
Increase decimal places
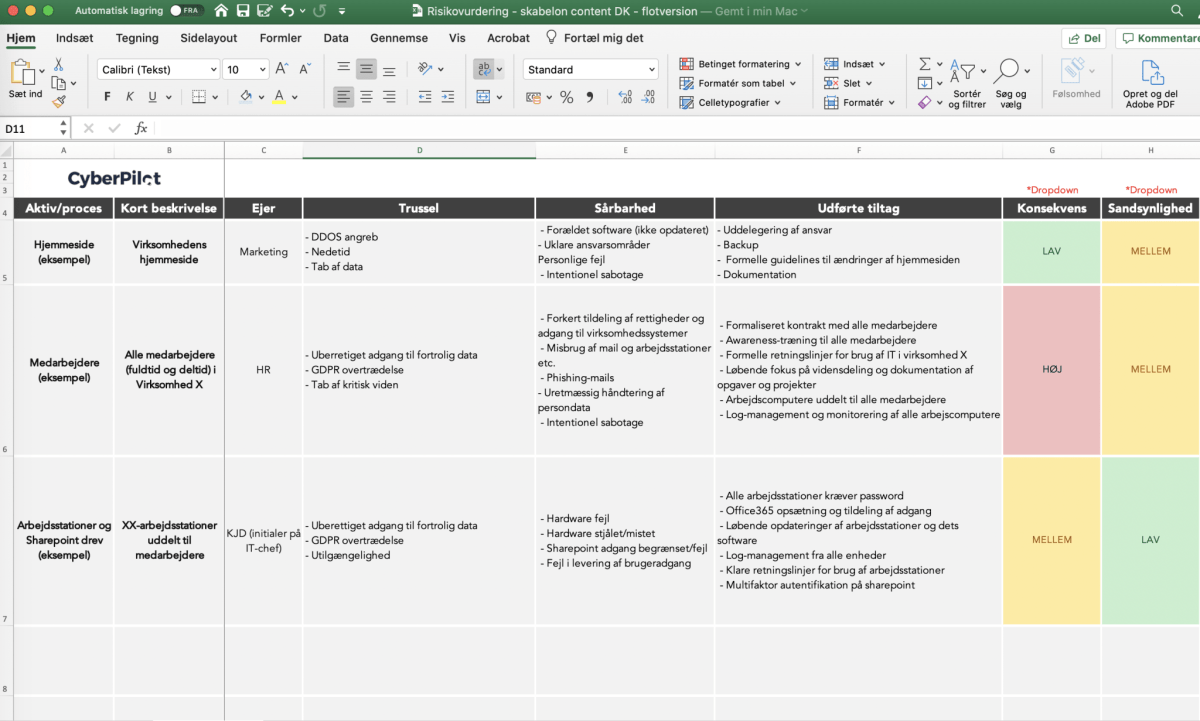[x=625, y=97]
